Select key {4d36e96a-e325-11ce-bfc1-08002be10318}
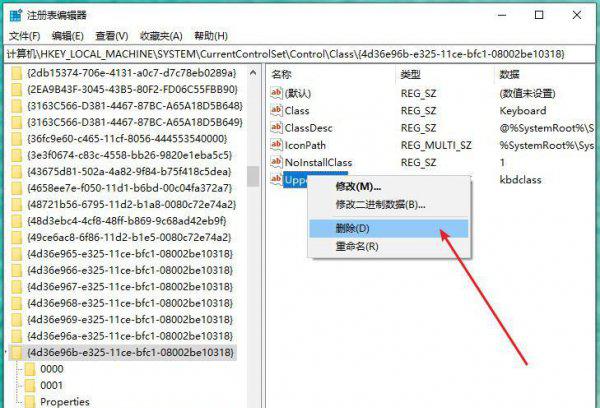This screenshot has height=408, width=600. coord(130,336)
